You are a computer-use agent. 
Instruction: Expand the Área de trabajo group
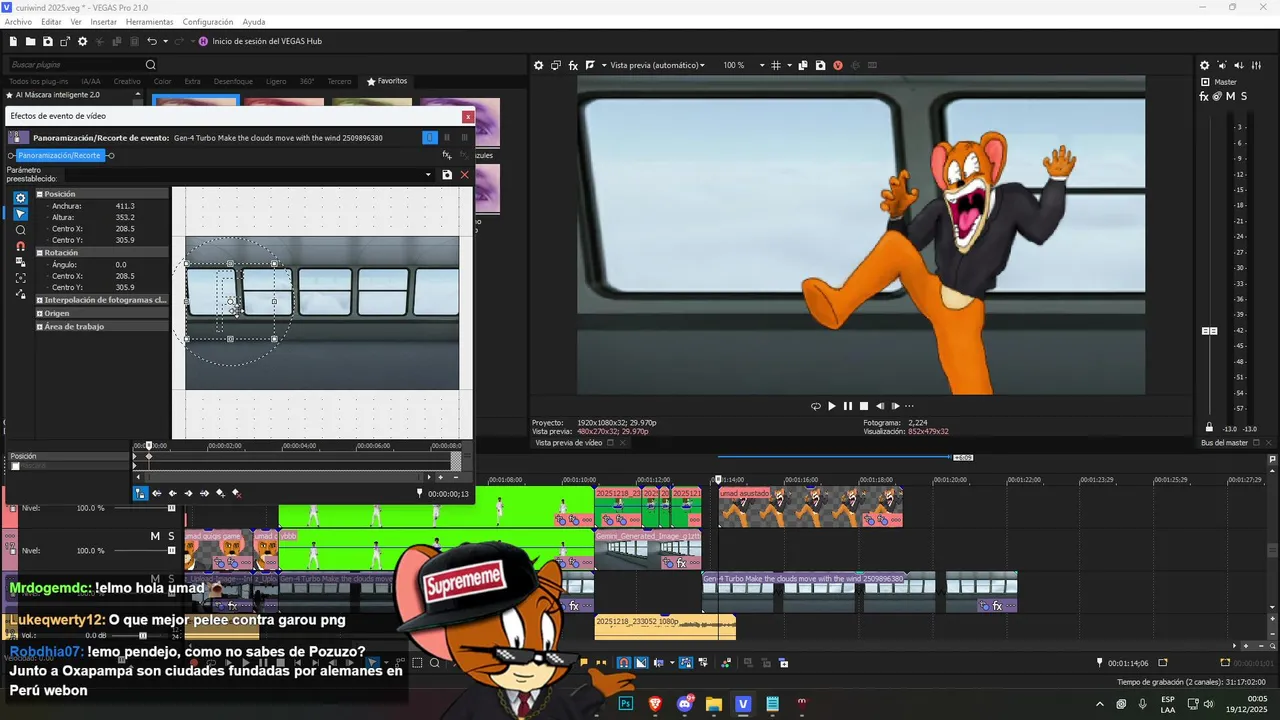40,326
